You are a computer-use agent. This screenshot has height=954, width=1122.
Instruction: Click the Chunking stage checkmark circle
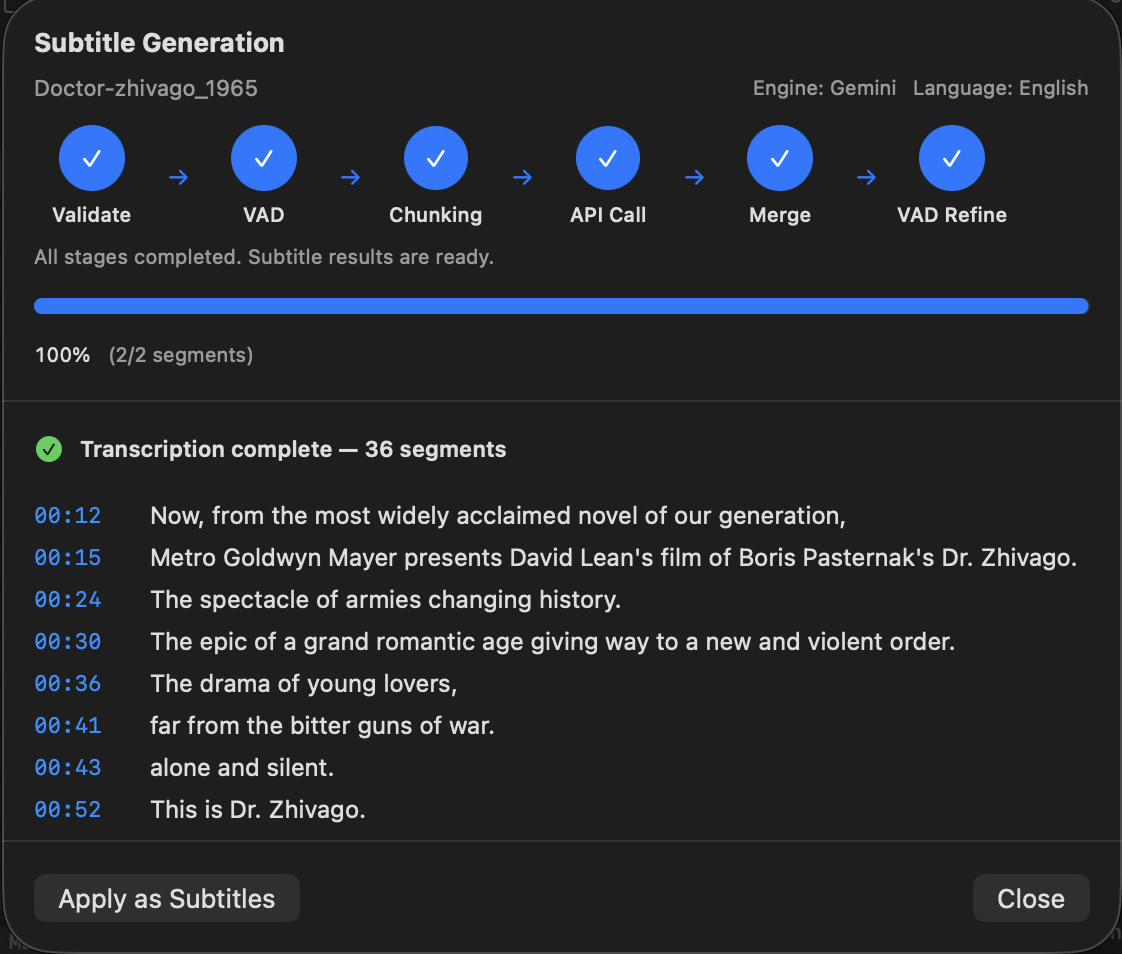coord(436,158)
